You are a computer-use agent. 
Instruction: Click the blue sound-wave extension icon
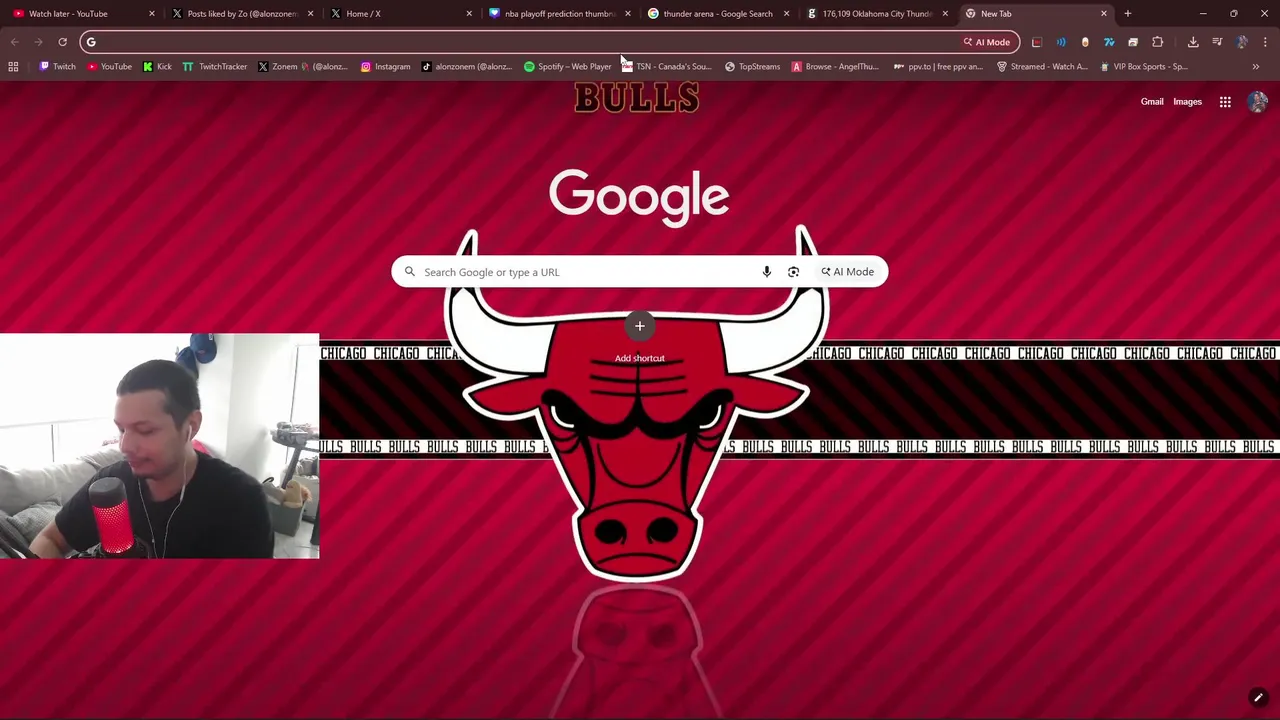[1061, 42]
